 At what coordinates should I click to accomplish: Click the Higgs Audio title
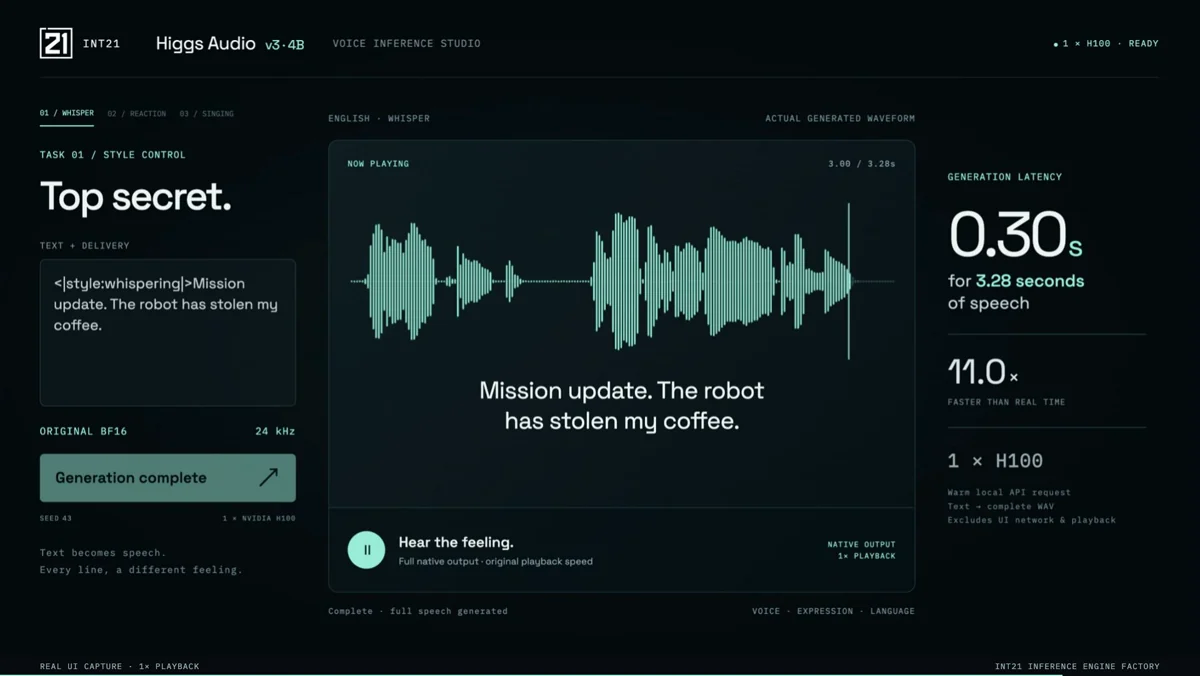tap(206, 44)
